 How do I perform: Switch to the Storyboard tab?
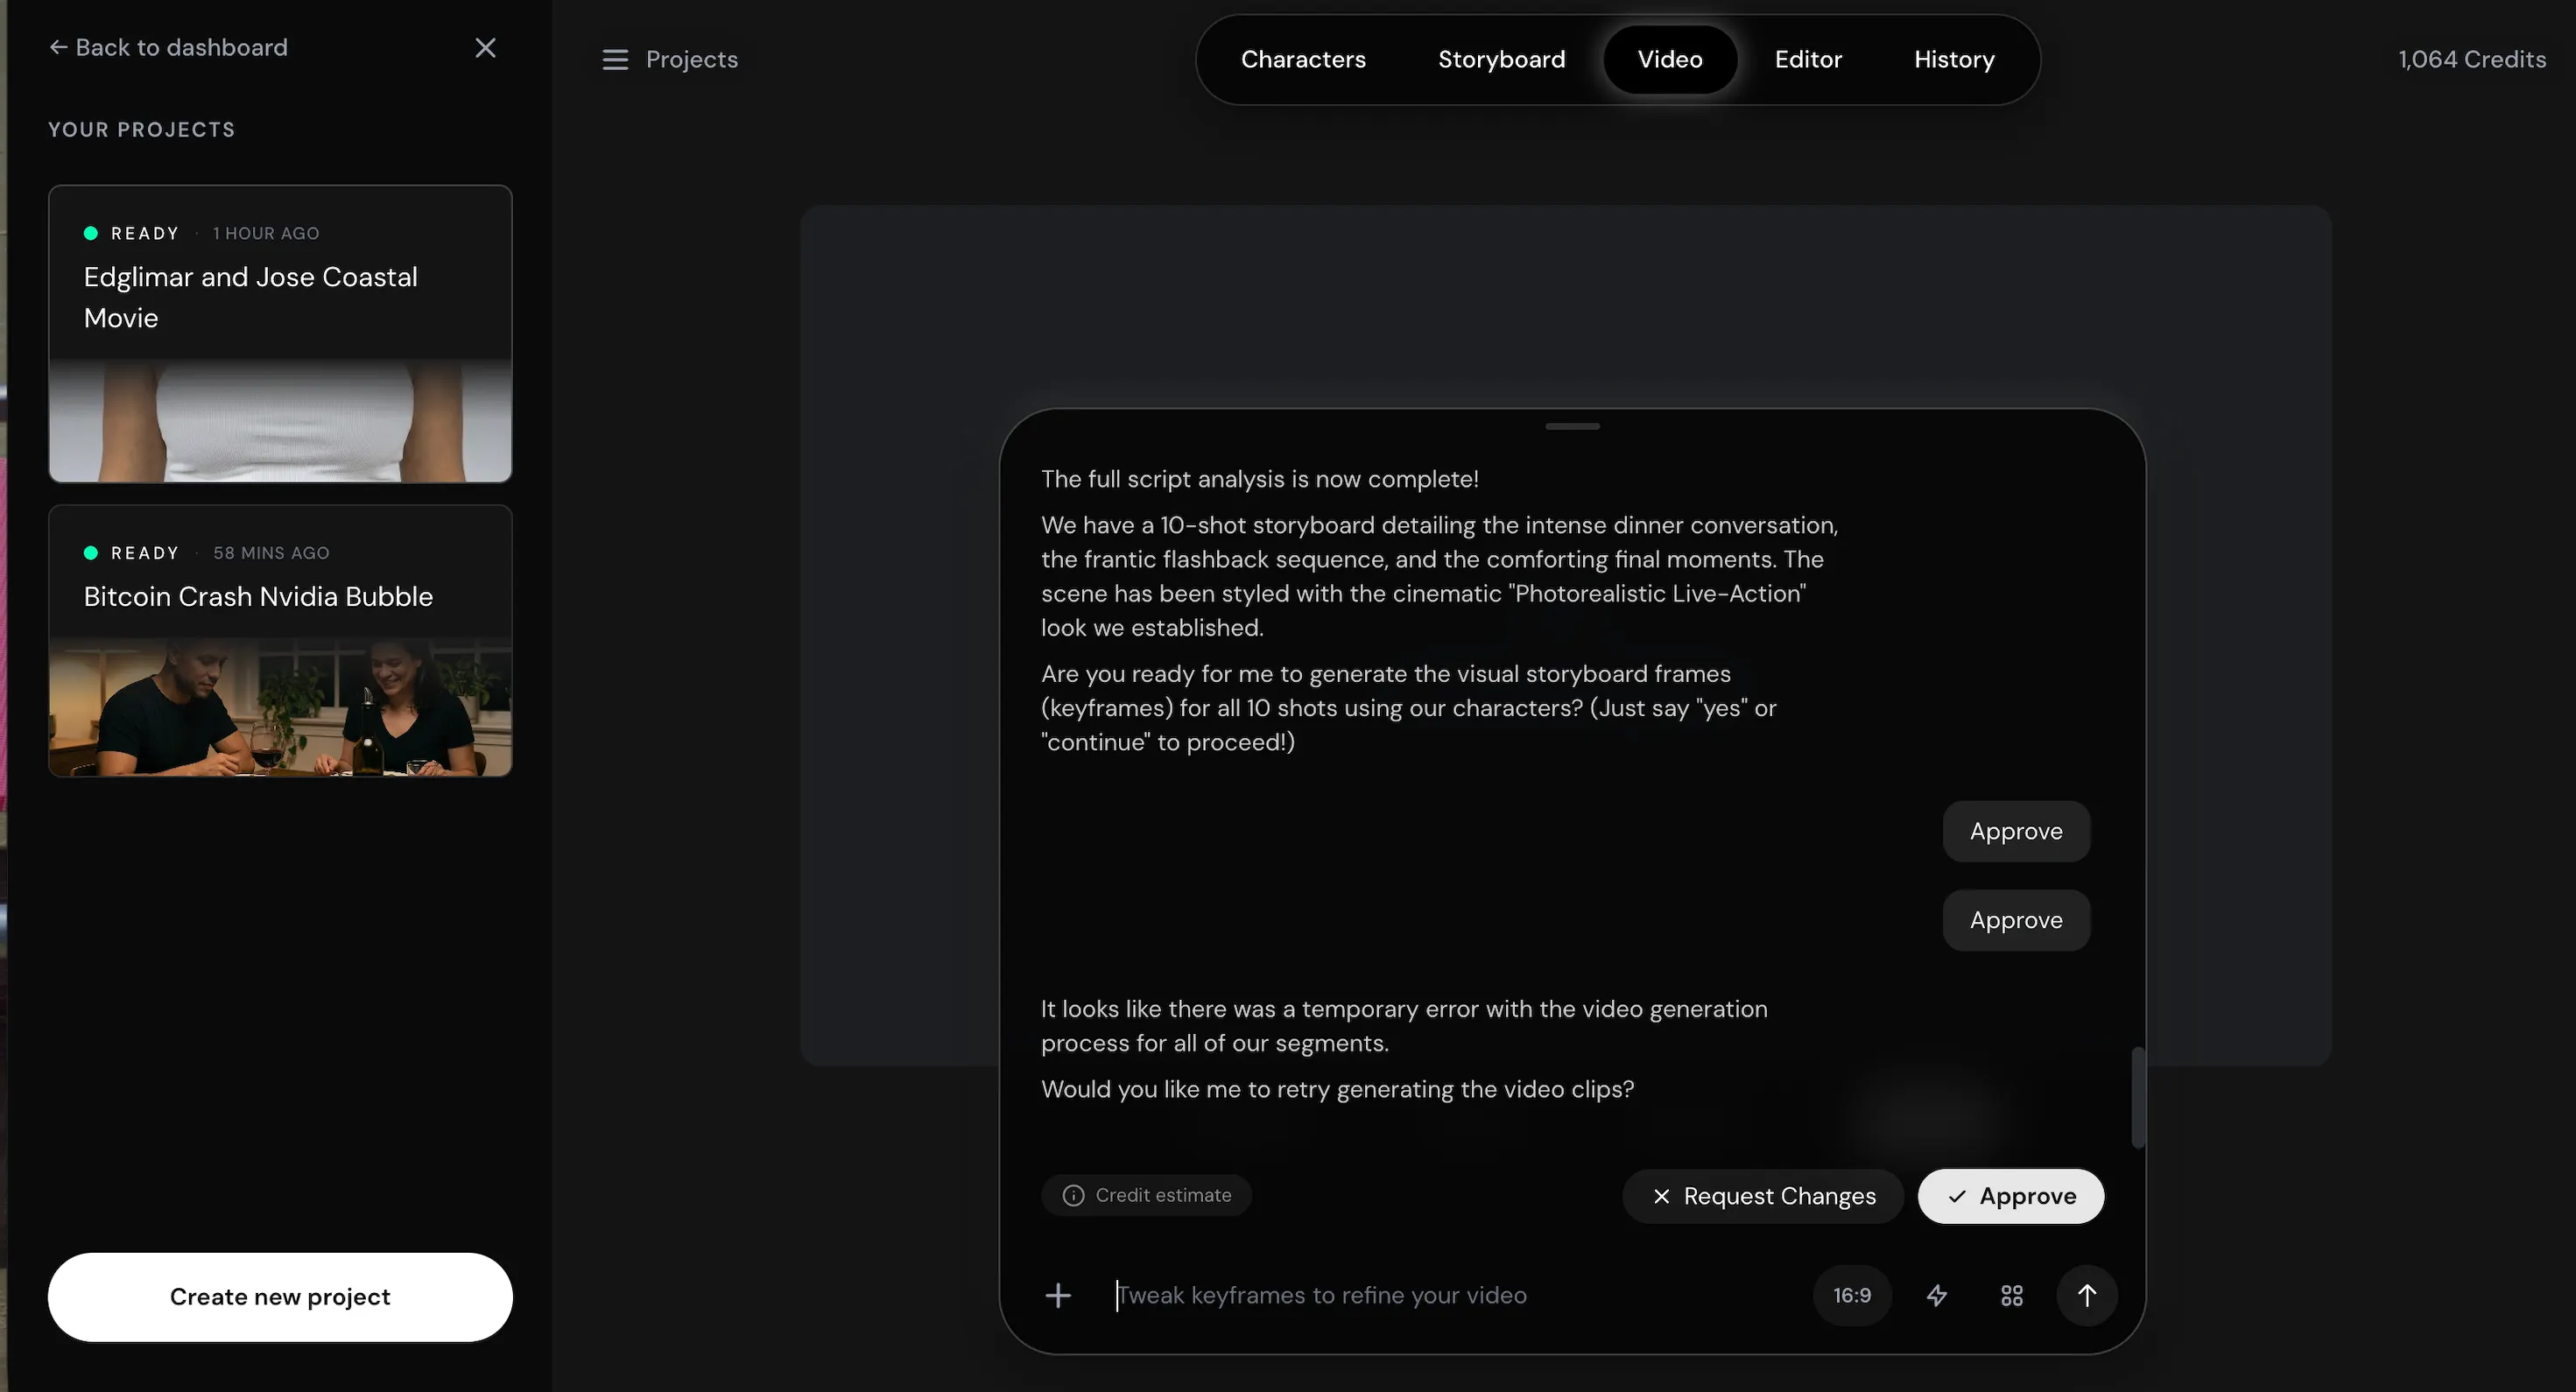pos(1501,60)
